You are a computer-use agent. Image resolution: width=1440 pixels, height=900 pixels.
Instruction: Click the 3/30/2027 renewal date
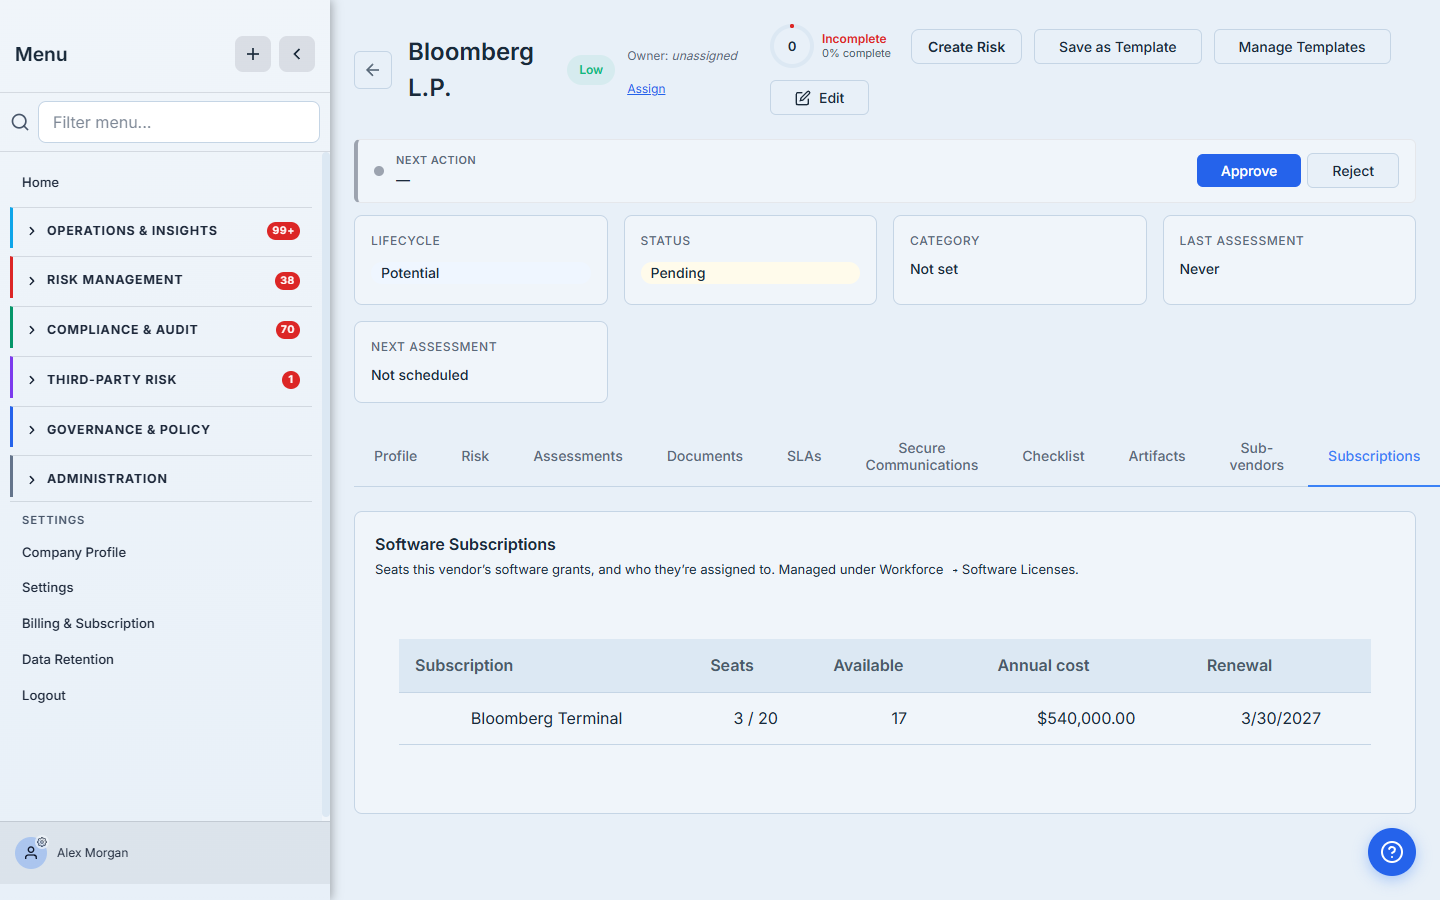(1281, 718)
